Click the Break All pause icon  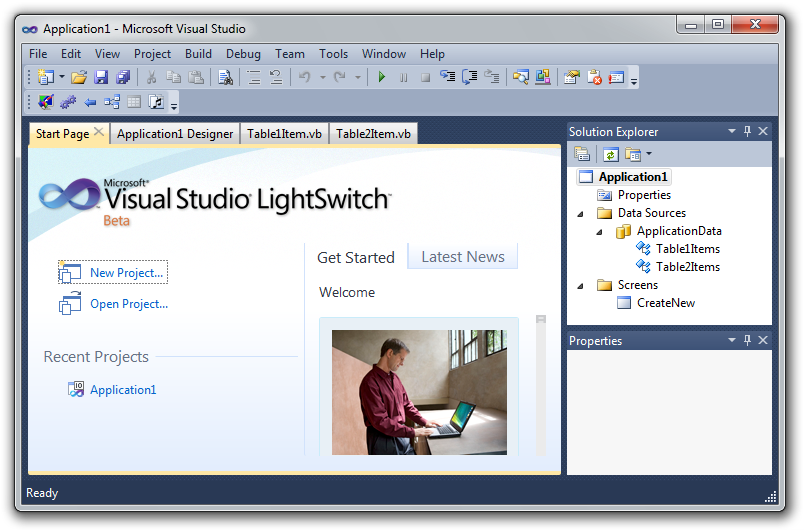coord(404,78)
